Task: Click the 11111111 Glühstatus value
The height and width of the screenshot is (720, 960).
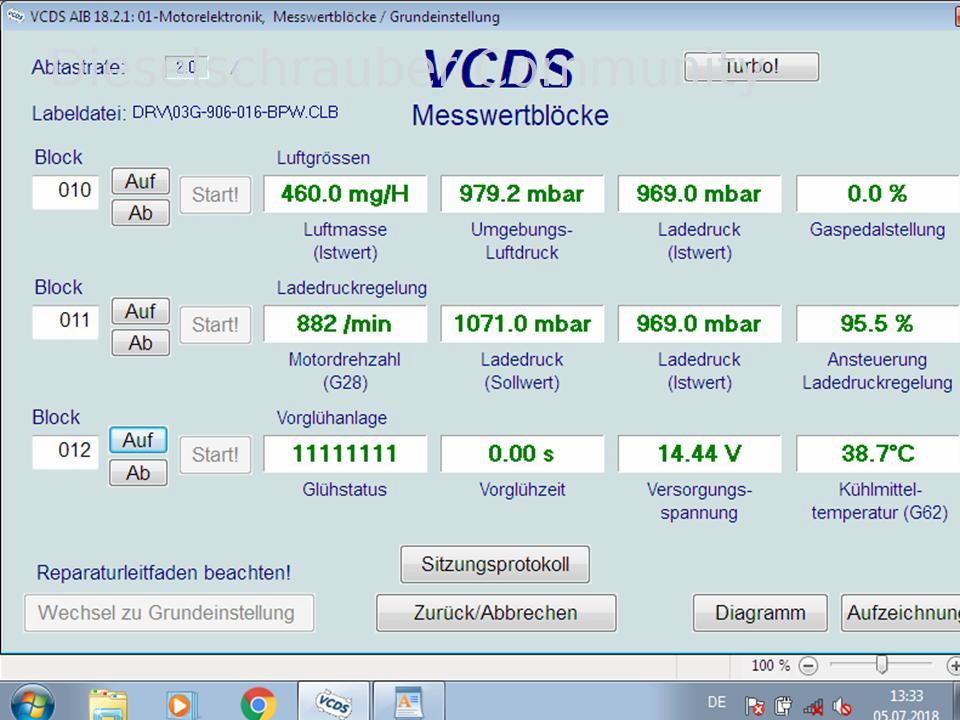Action: click(345, 454)
